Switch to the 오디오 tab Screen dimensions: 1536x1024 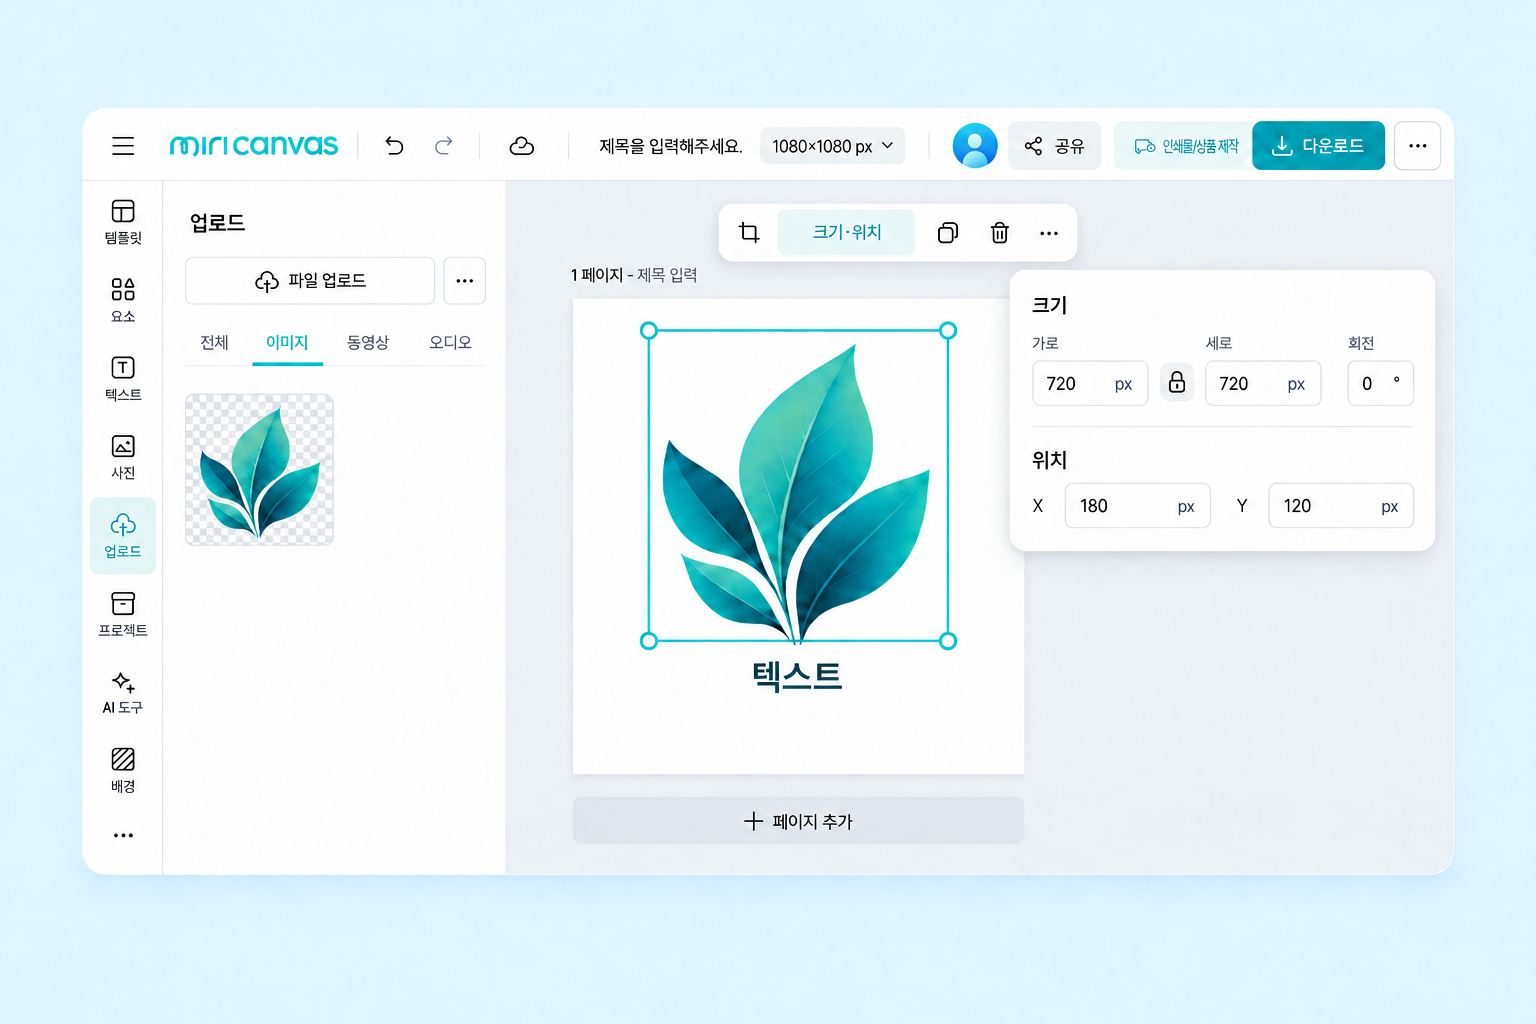point(450,342)
